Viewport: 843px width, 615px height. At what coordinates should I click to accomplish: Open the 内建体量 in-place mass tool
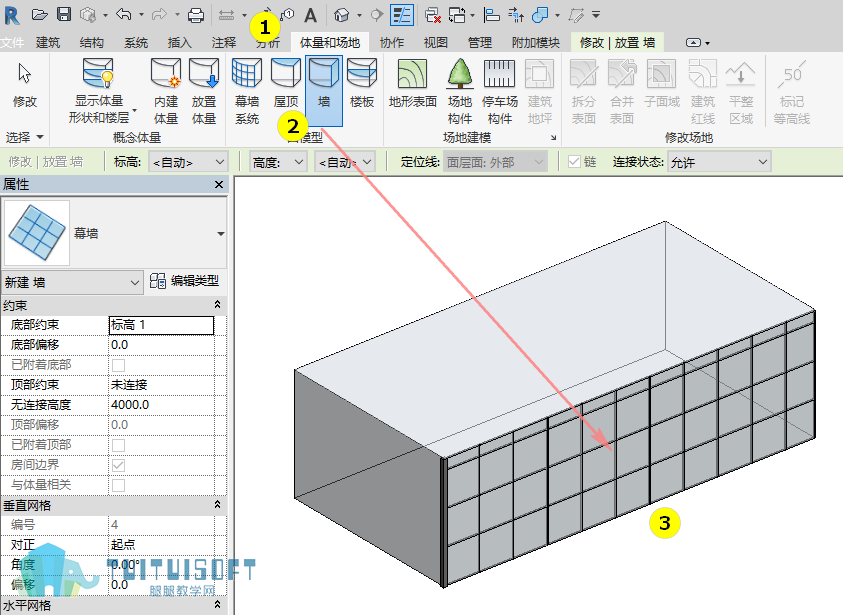[x=166, y=91]
